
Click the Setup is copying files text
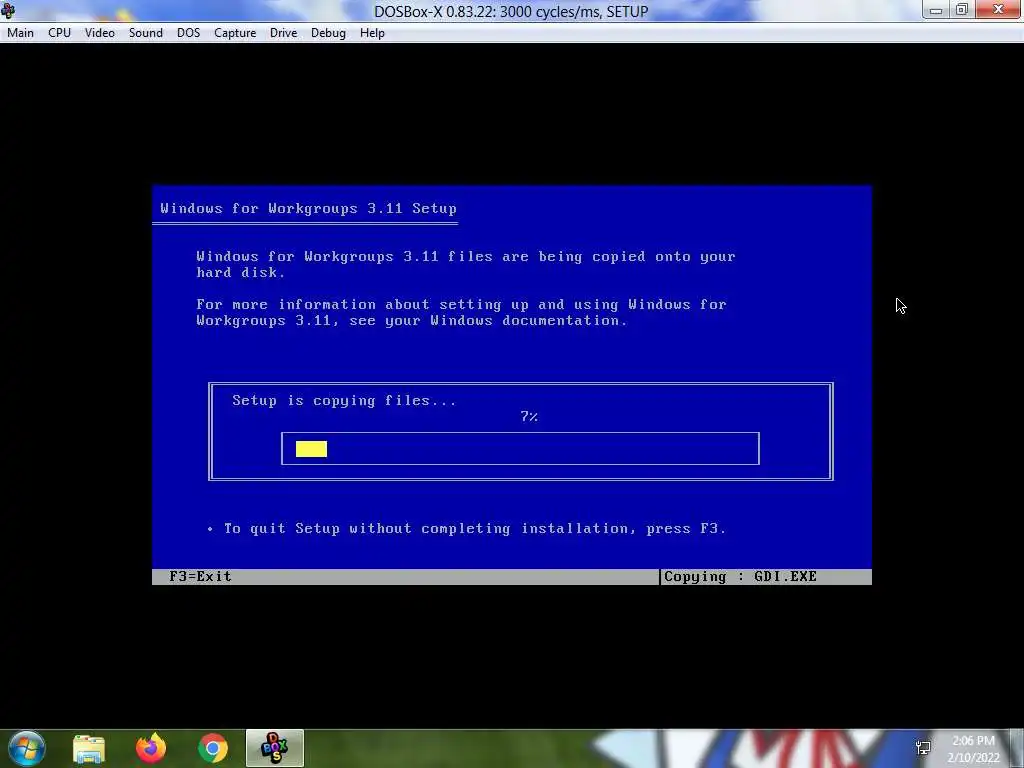[x=344, y=400]
